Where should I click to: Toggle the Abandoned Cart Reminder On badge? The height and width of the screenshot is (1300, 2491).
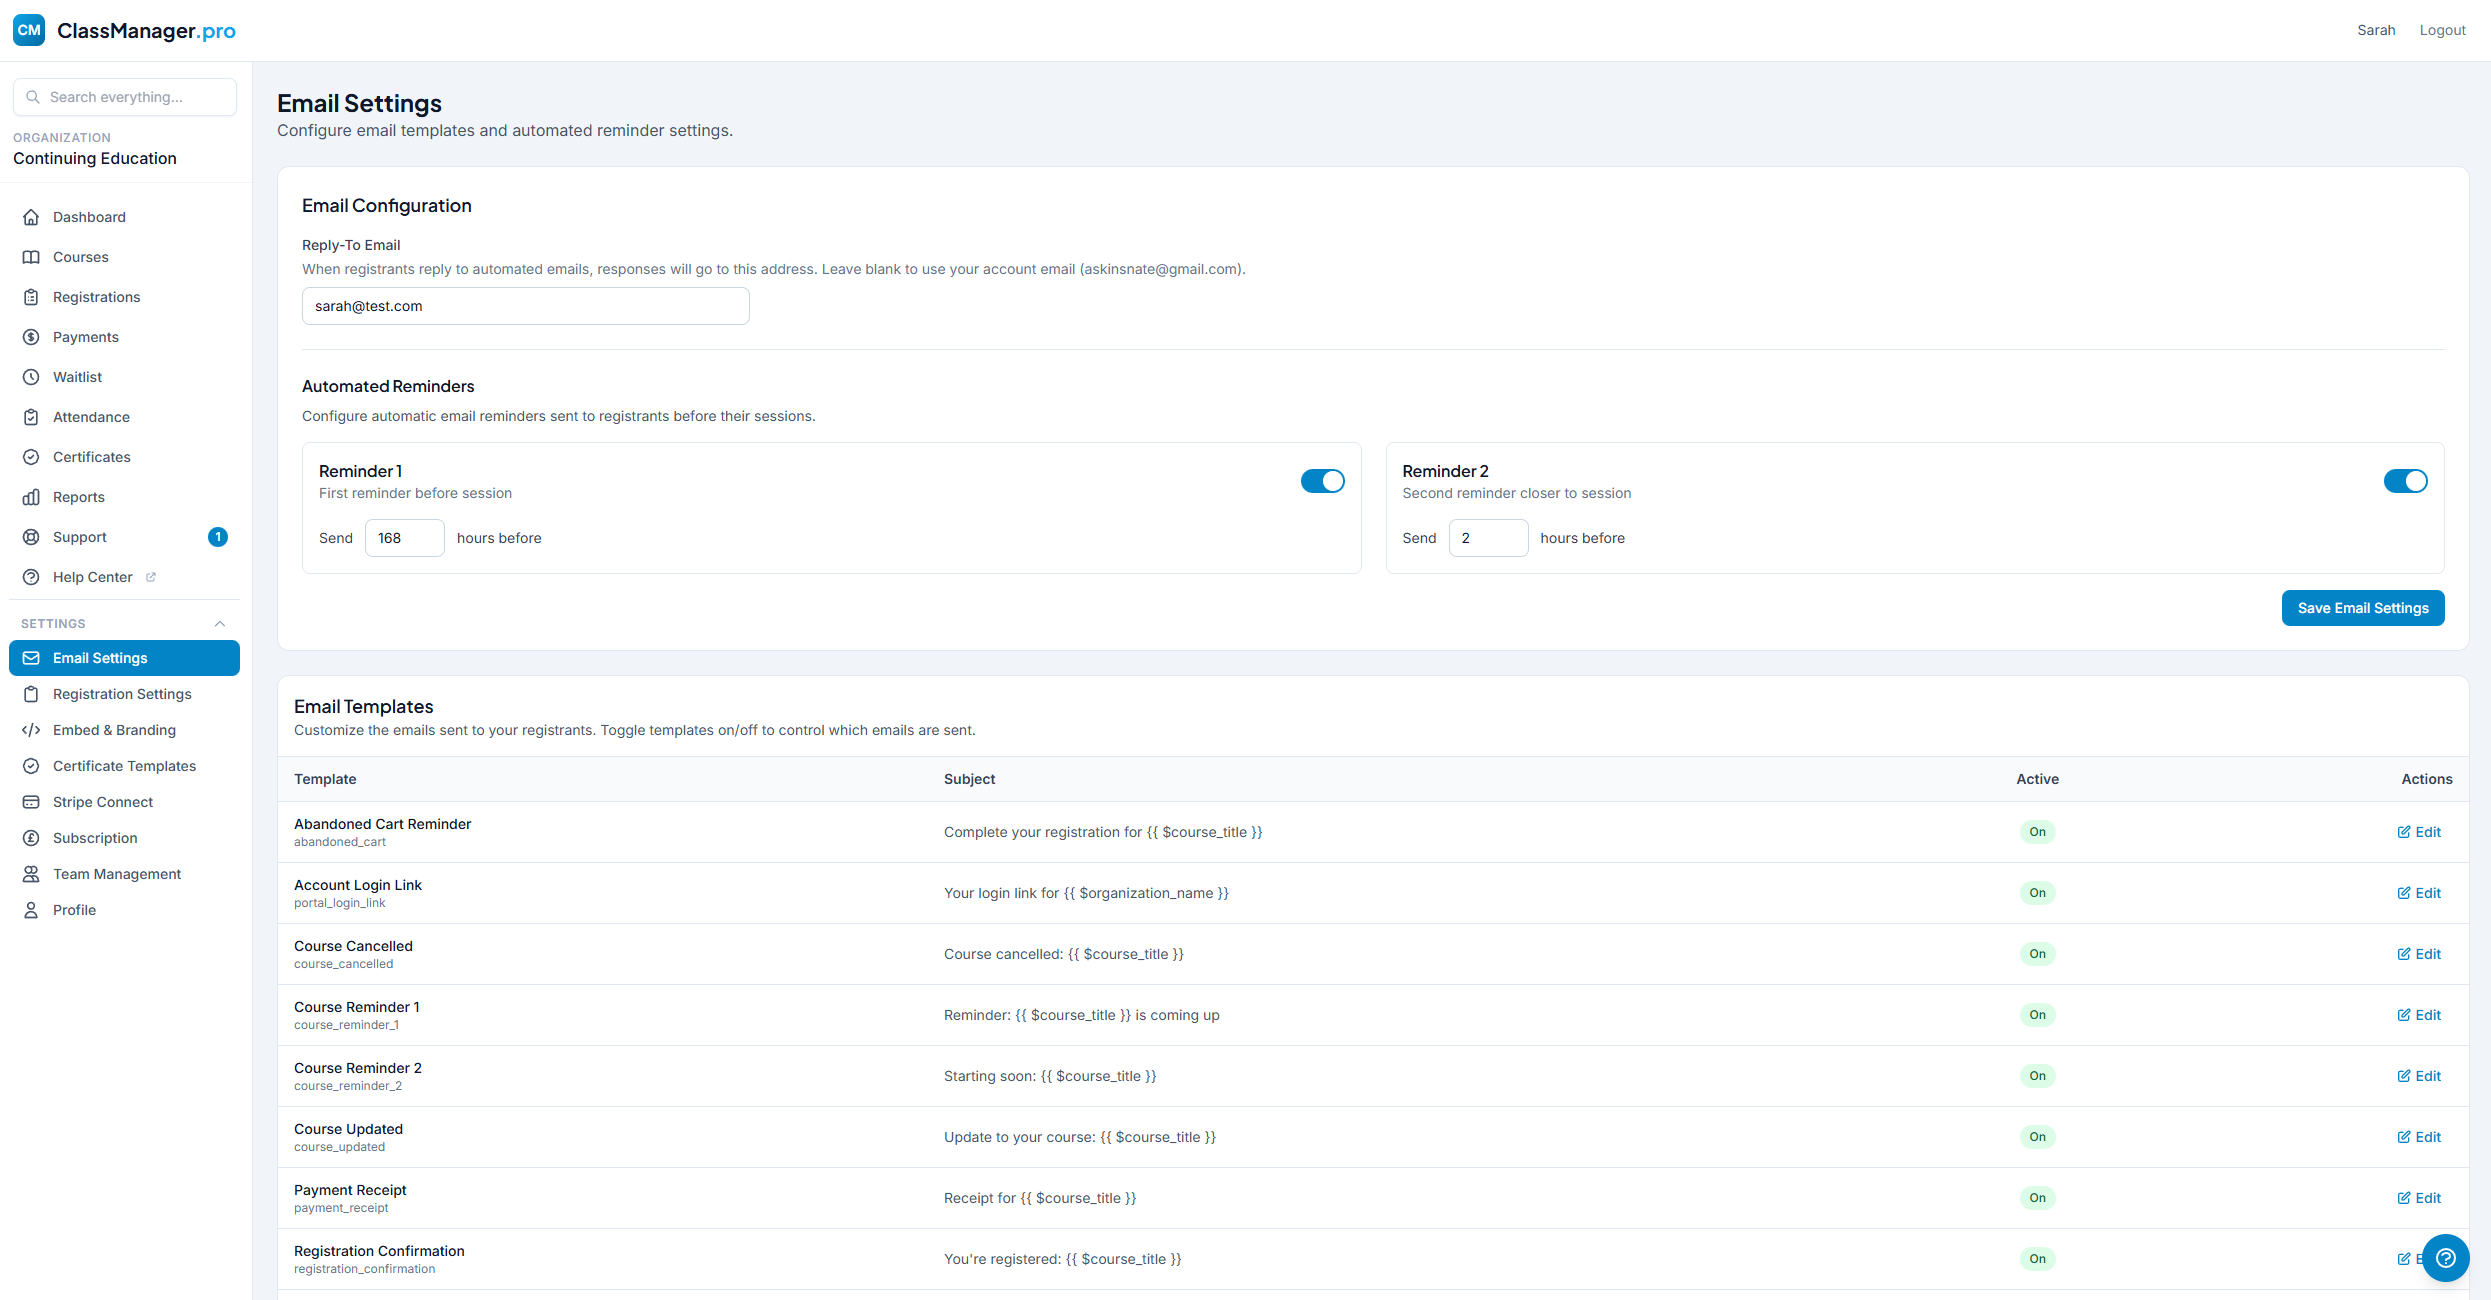coord(2037,832)
